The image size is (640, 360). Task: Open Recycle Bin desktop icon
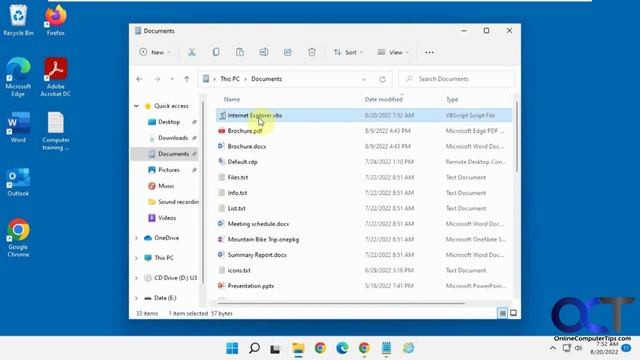click(18, 20)
